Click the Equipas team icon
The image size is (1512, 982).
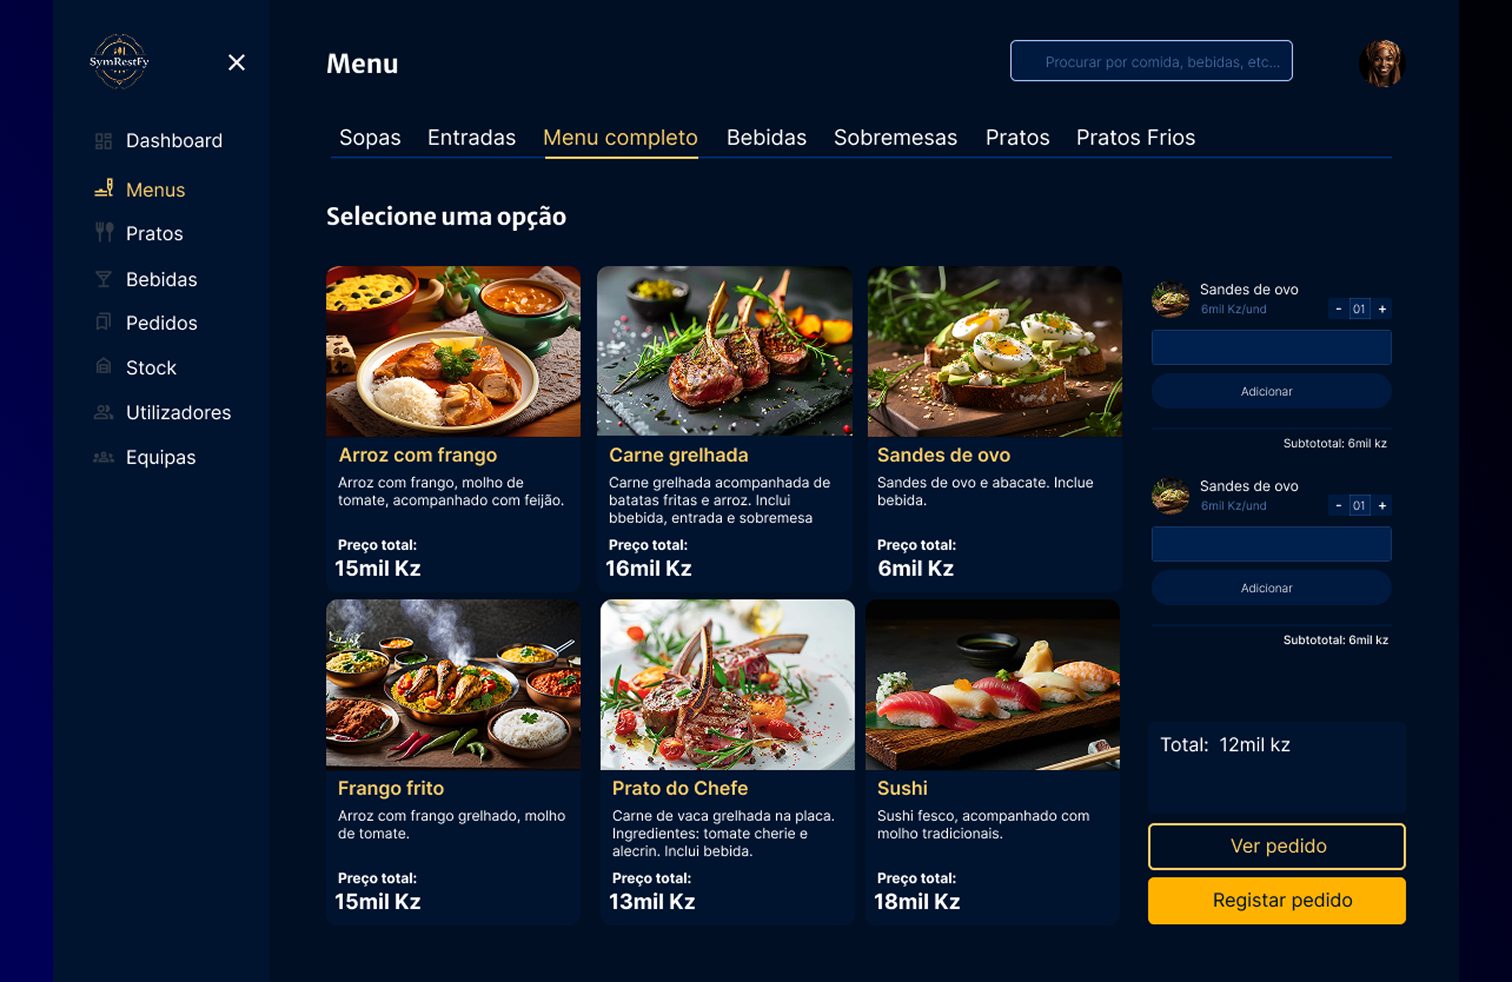(103, 457)
